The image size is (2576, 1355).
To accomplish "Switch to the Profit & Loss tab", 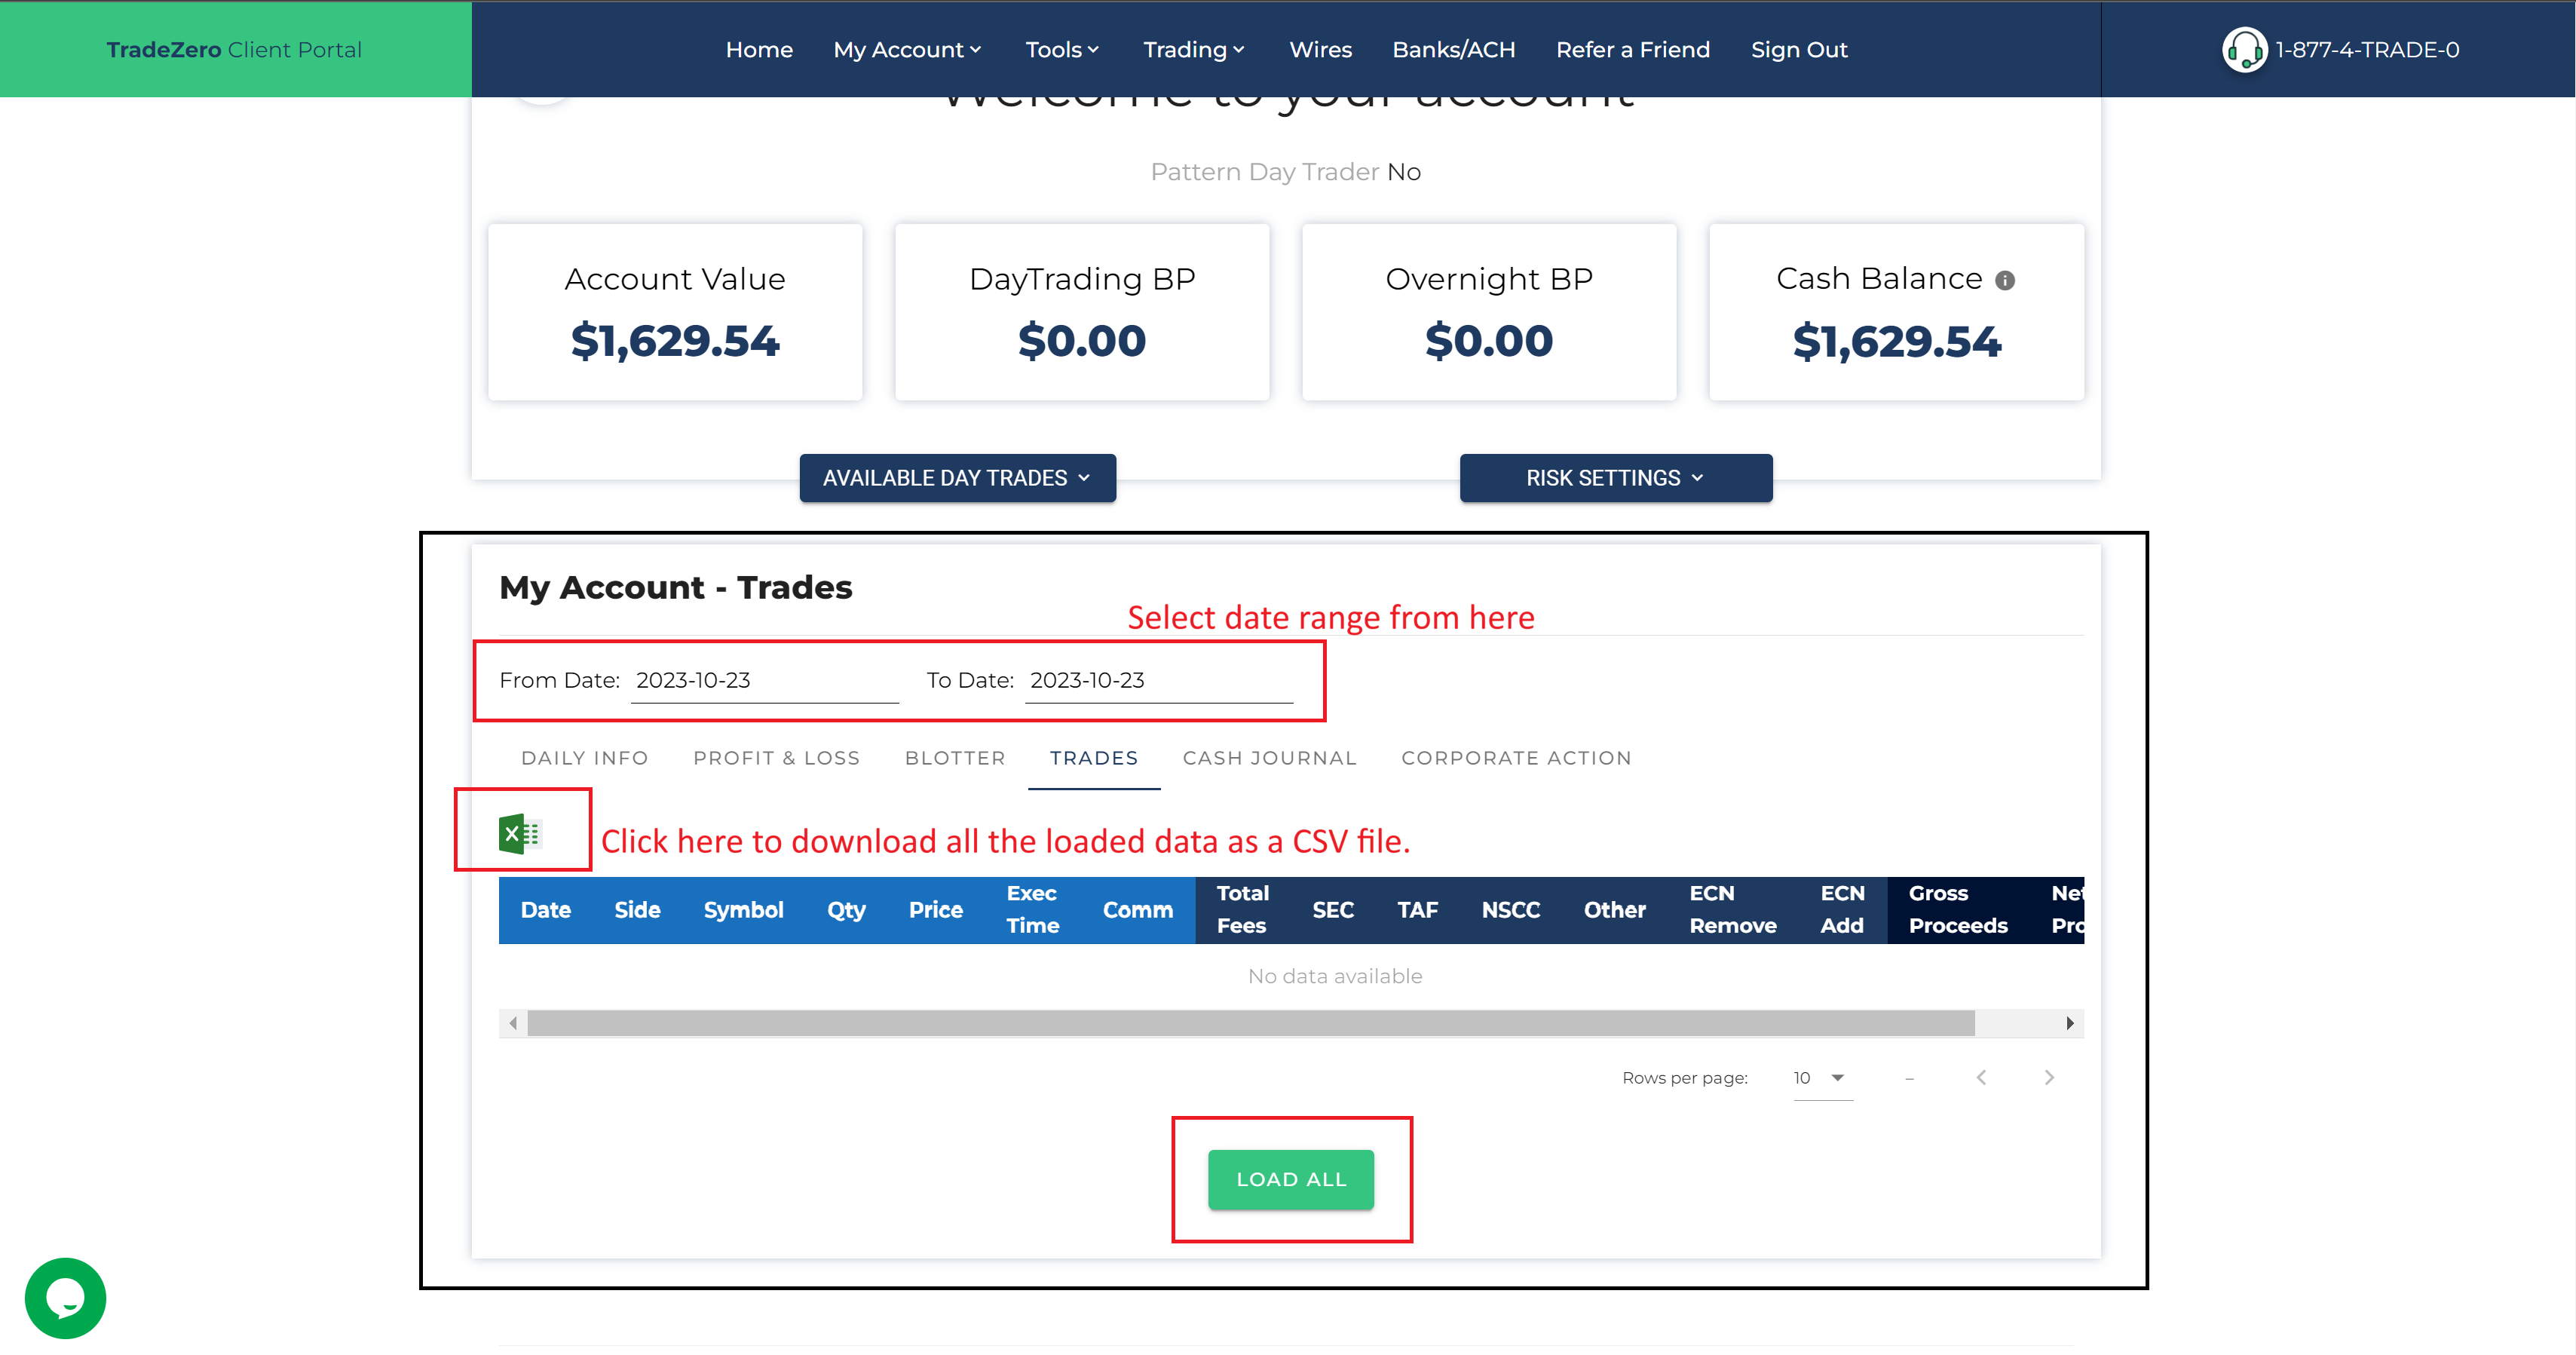I will point(776,758).
